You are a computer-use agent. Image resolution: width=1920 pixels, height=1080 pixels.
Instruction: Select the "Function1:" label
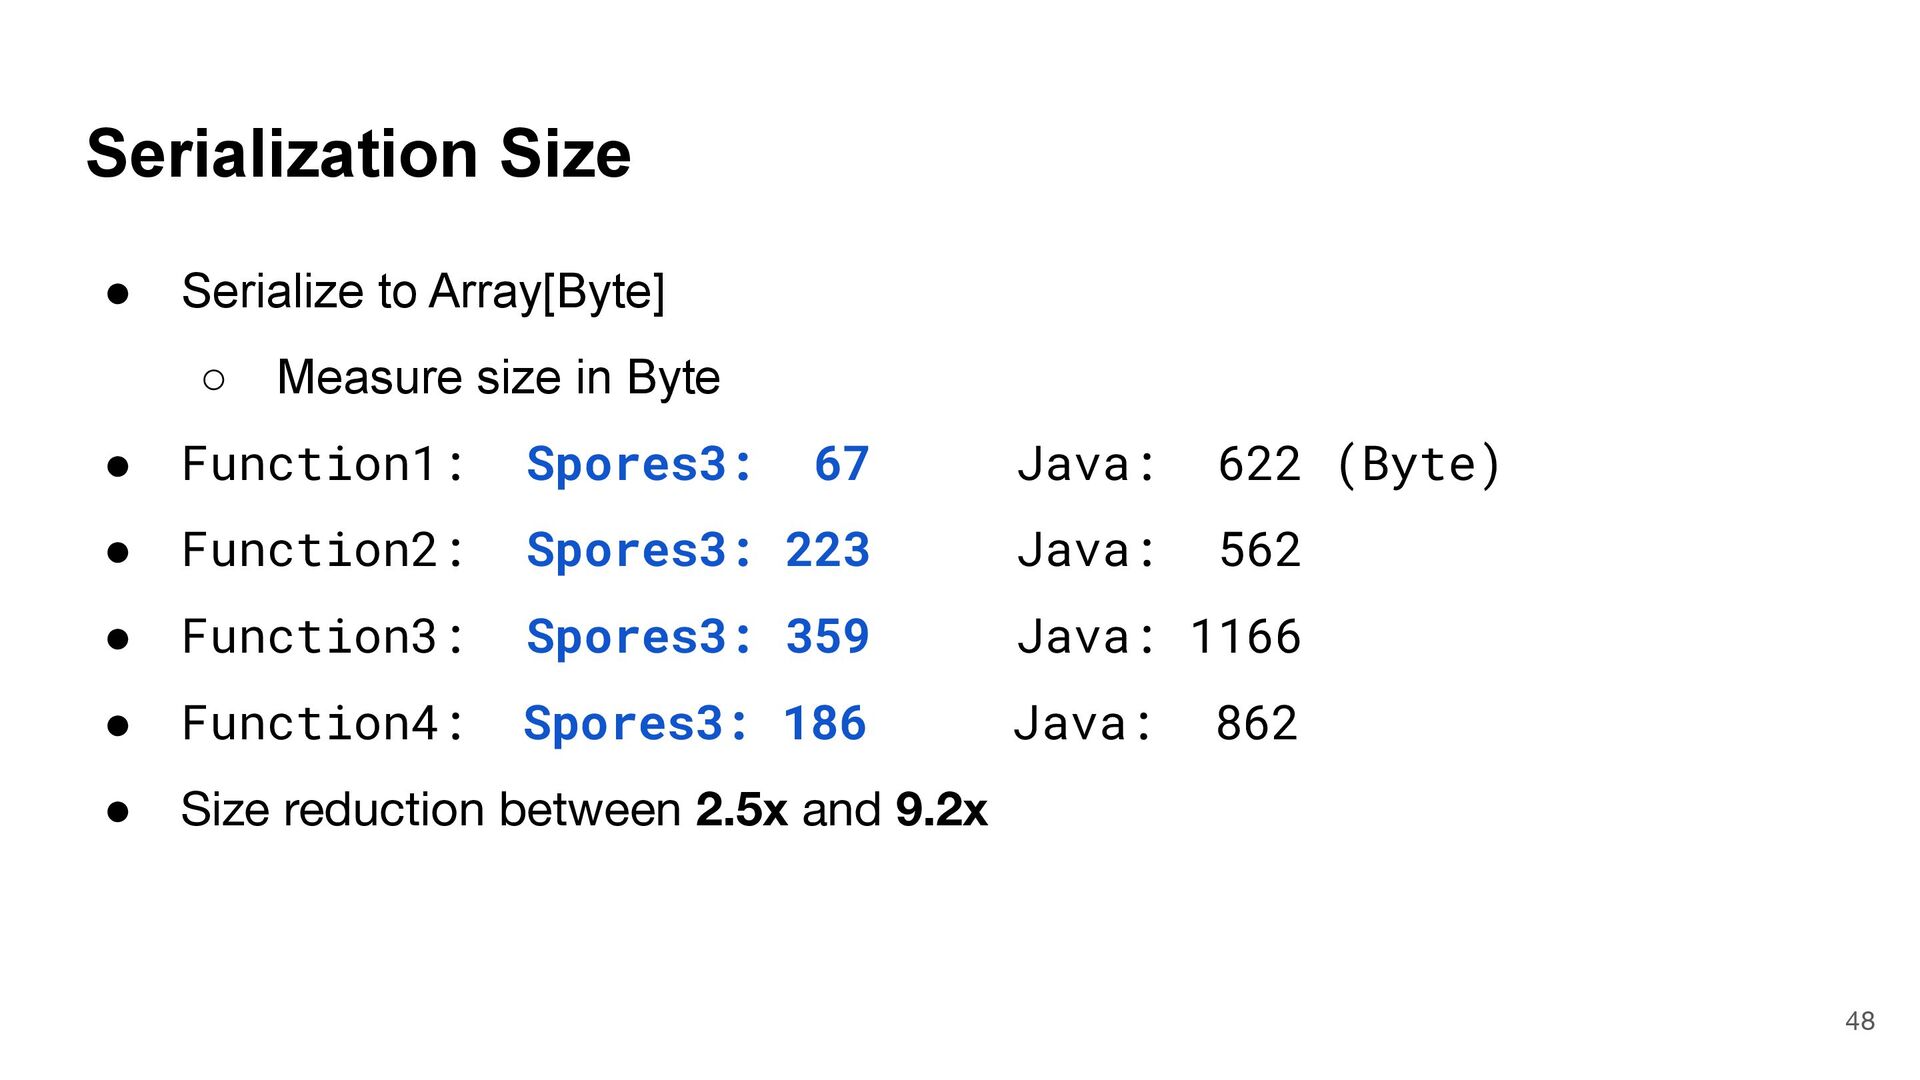pos(323,465)
